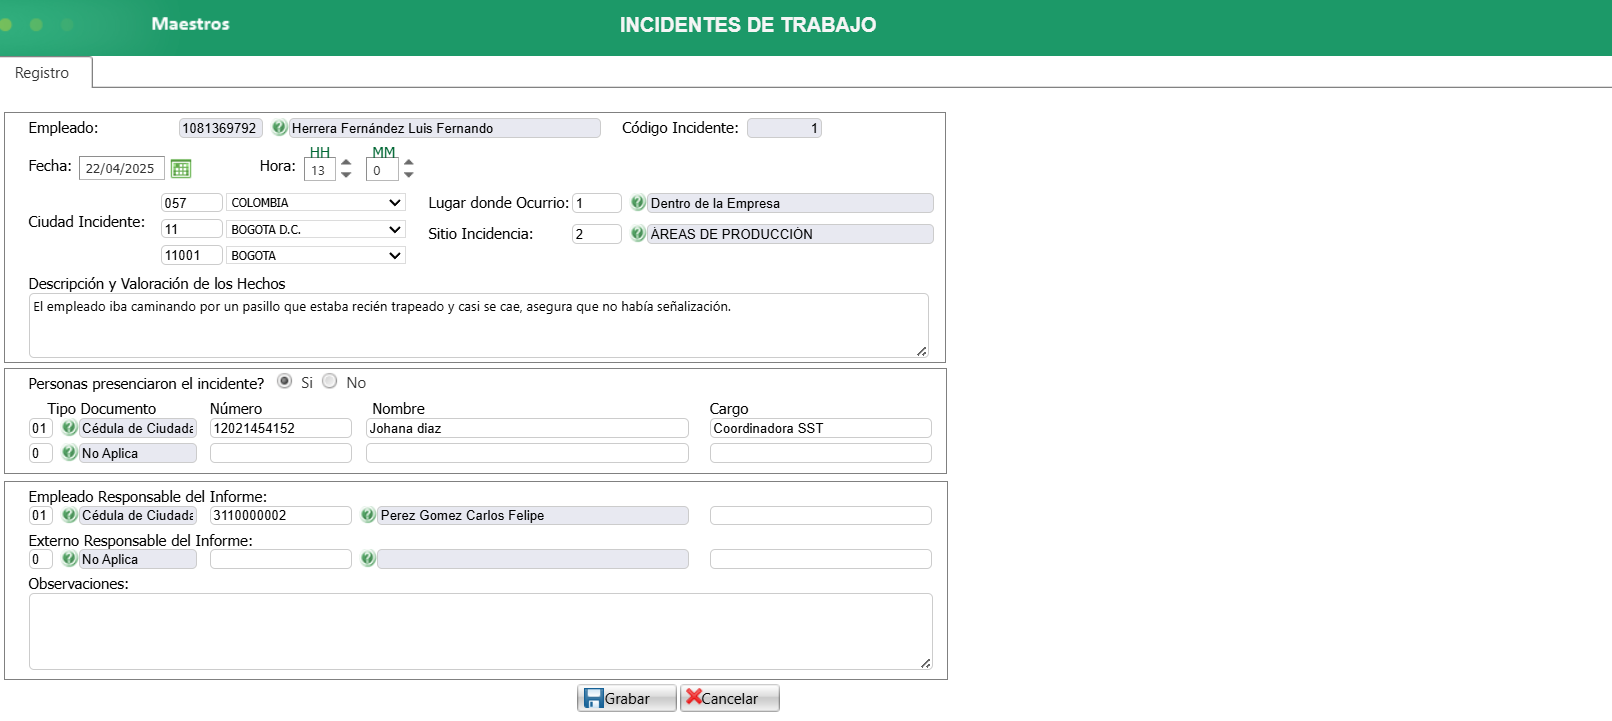The height and width of the screenshot is (721, 1612).
Task: Click the Fecha date field
Action: [122, 168]
